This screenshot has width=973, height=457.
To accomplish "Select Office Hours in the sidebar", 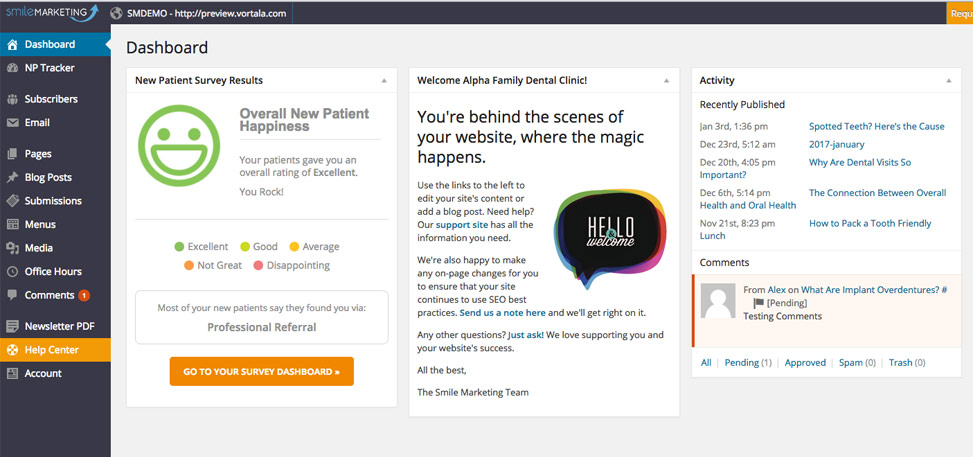I will pyautogui.click(x=55, y=272).
